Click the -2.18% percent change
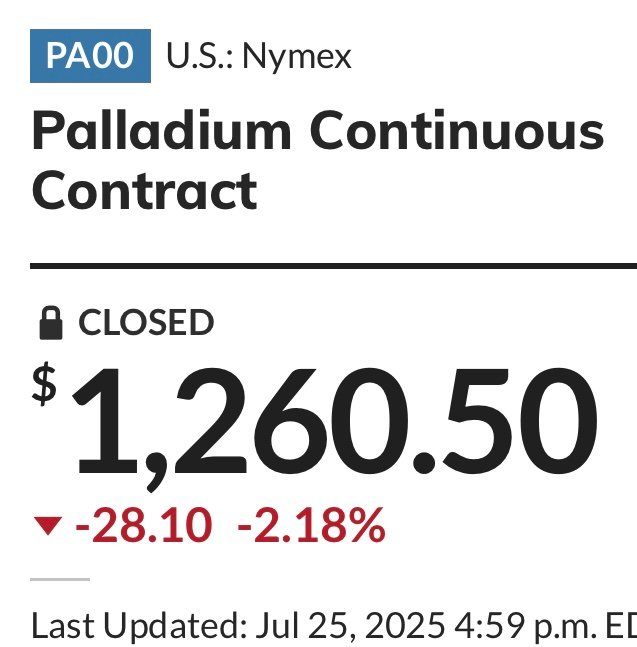Viewport: 637px width, 647px height. point(311,525)
